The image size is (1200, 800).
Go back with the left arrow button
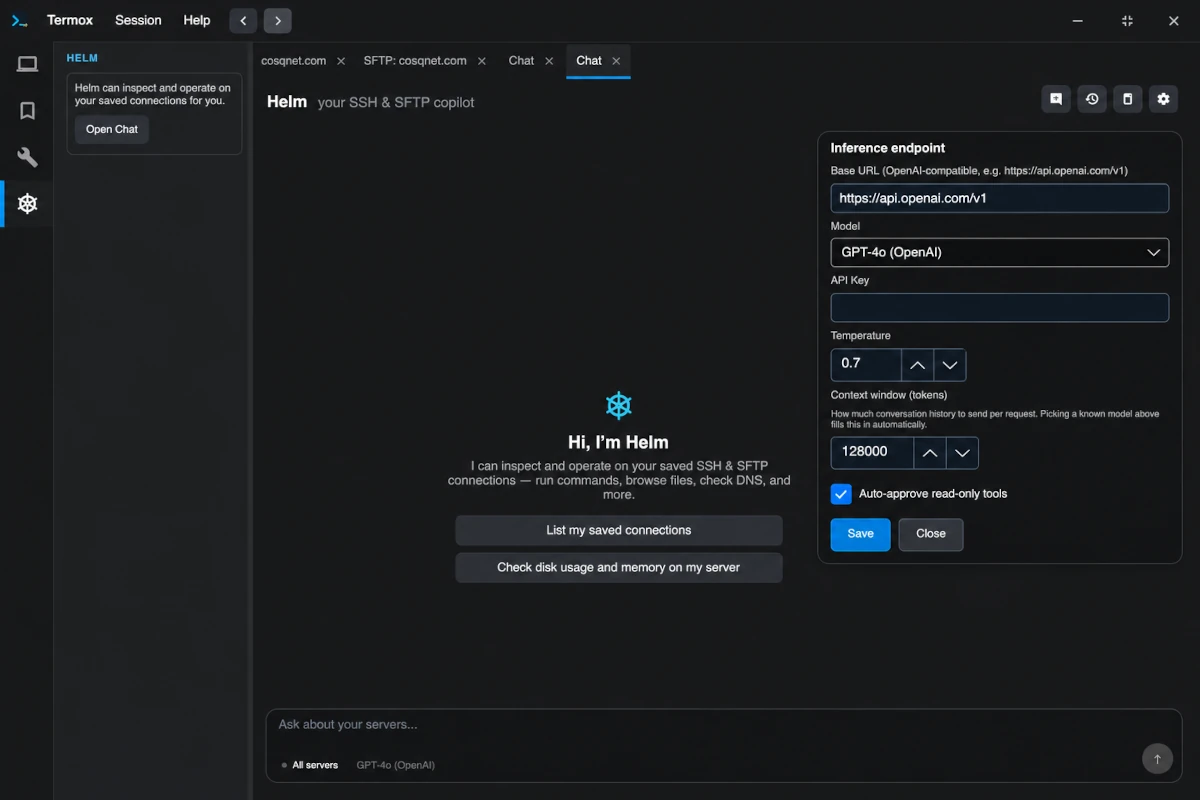pos(243,20)
